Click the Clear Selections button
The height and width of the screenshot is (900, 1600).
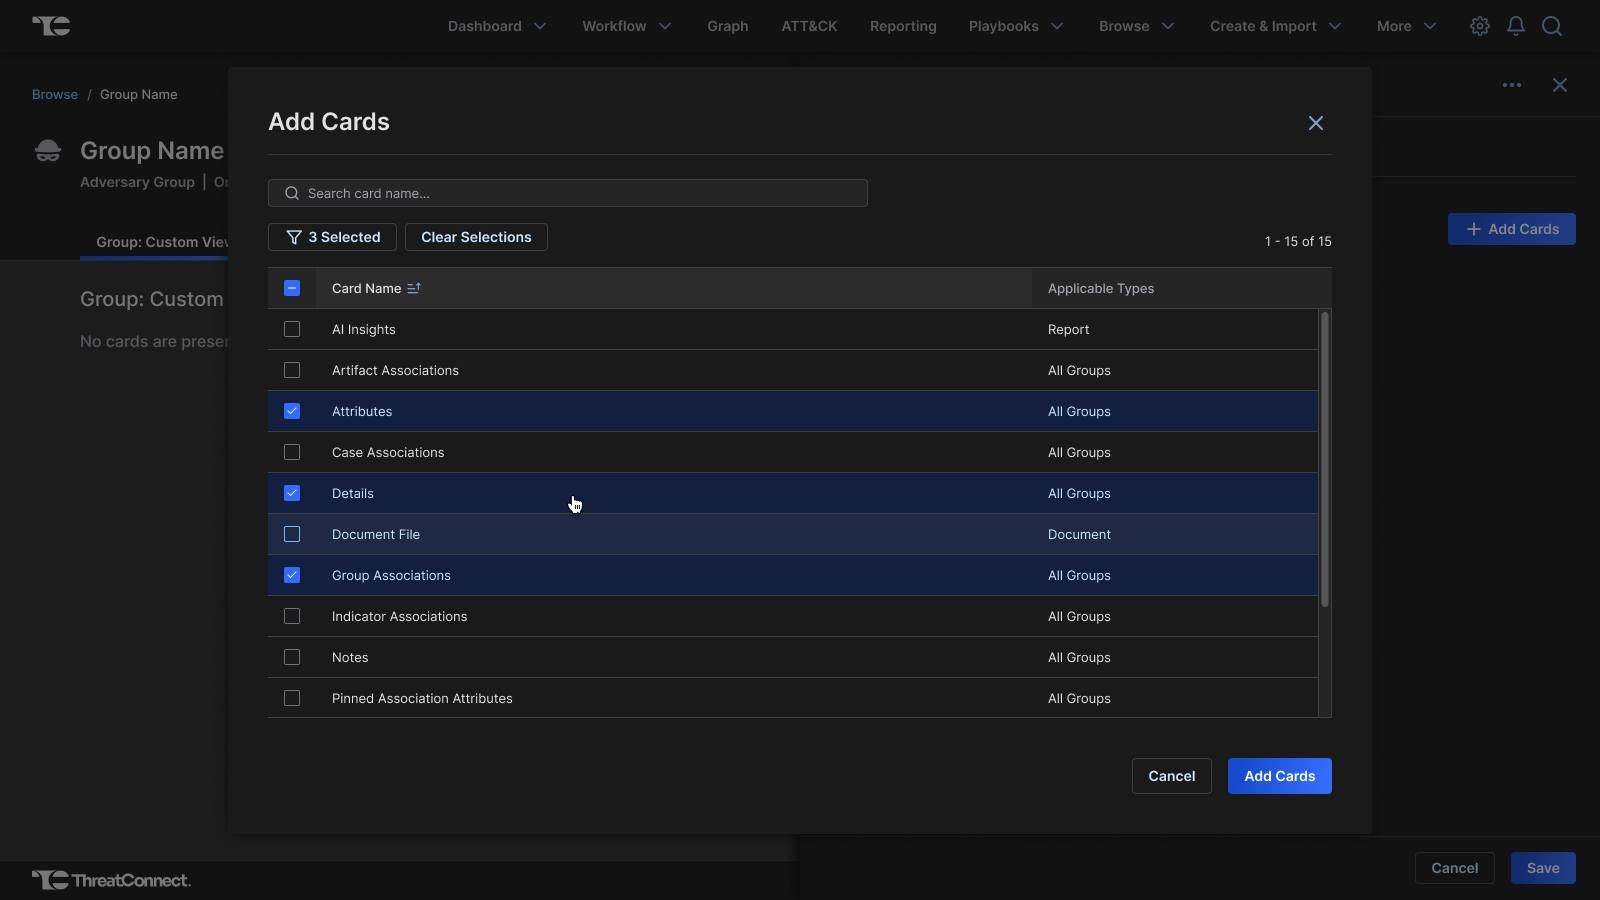[x=476, y=237]
